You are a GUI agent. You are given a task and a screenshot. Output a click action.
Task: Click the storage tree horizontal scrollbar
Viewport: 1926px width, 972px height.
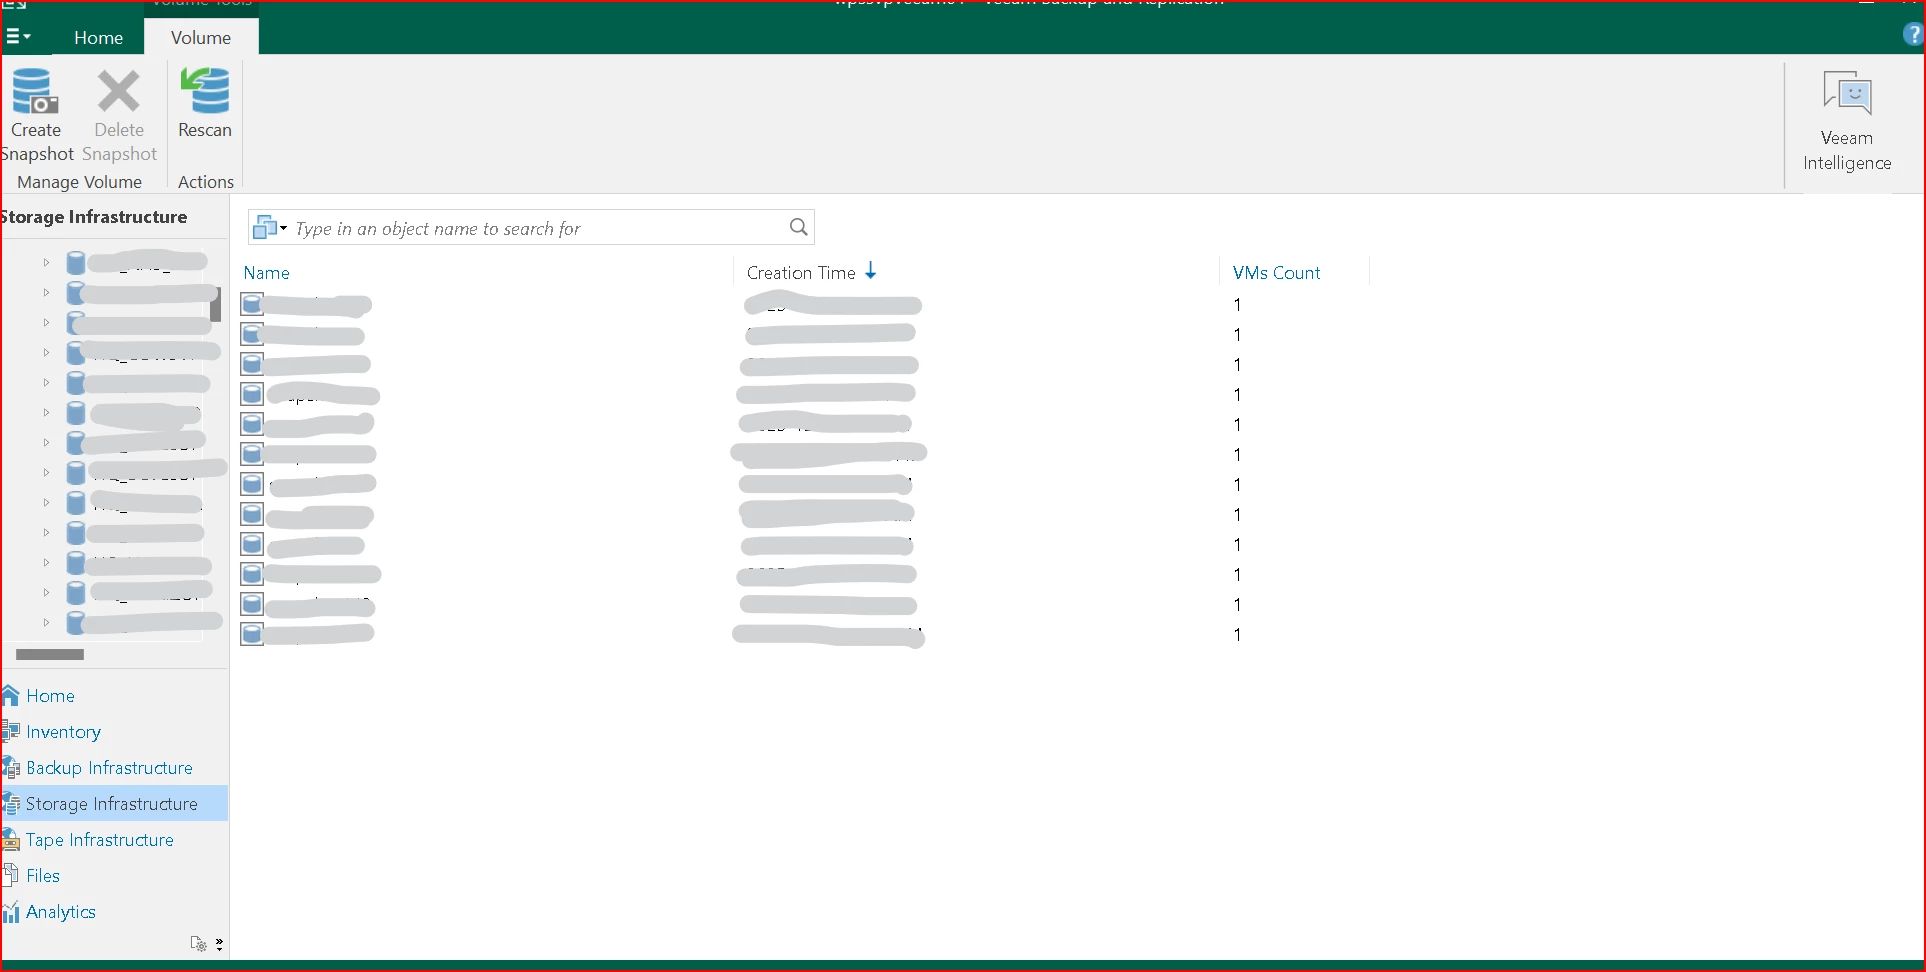(50, 654)
